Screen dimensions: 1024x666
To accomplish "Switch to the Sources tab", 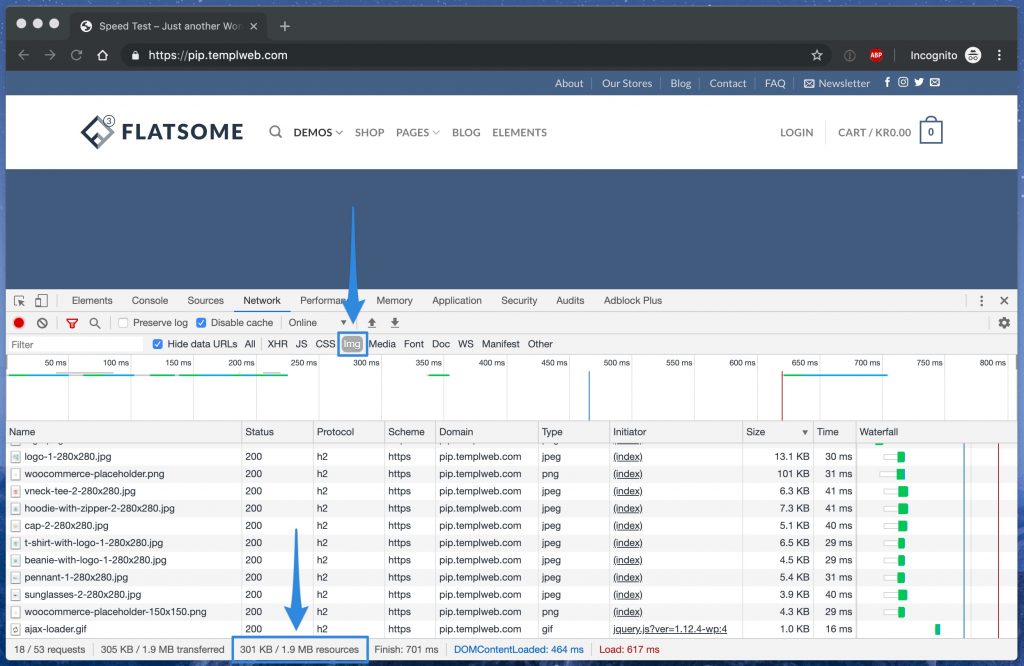I will [206, 300].
